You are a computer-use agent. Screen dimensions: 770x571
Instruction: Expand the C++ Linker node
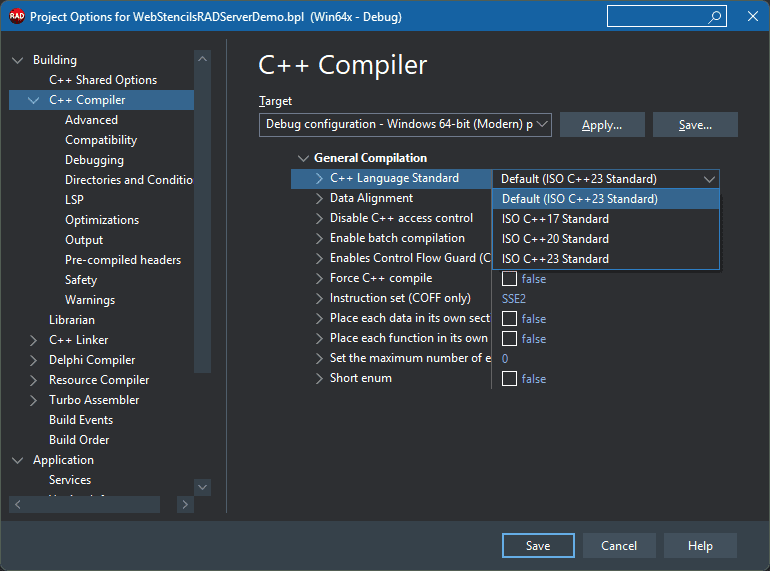[x=33, y=340]
